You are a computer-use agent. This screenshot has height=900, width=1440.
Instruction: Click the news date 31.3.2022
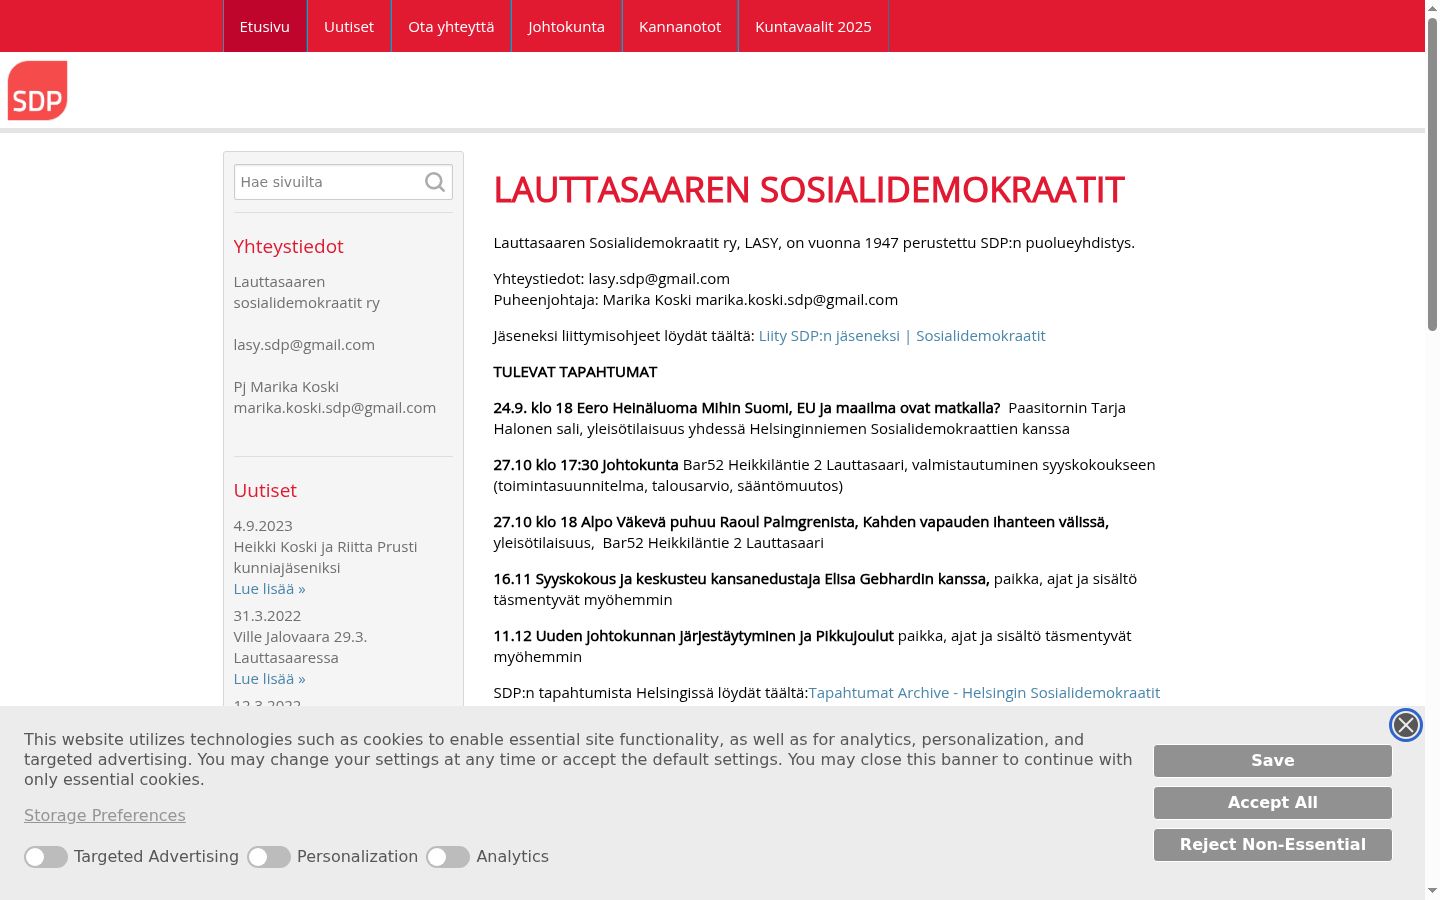[x=267, y=616]
